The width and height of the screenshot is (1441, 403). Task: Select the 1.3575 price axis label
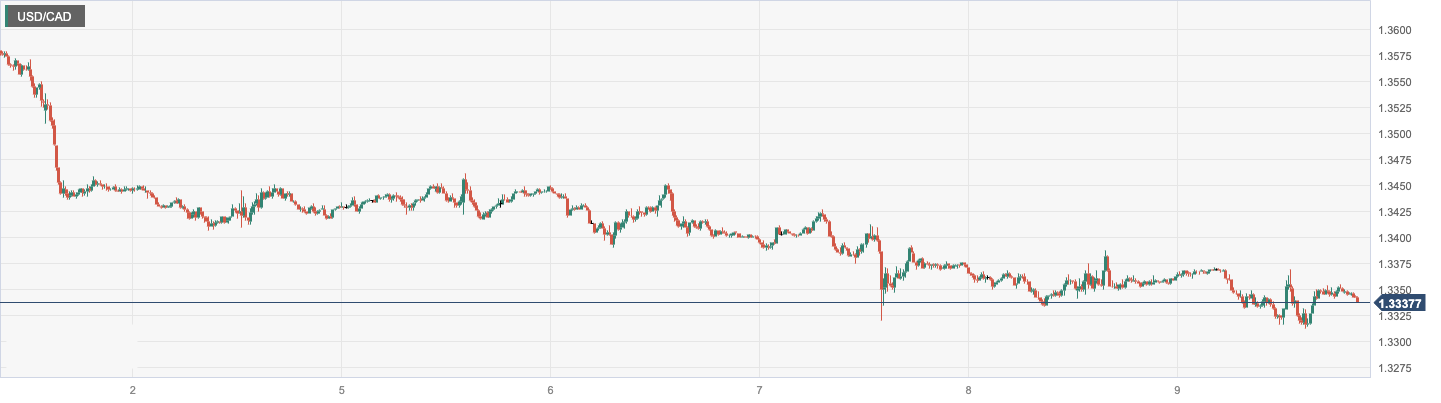(x=1394, y=56)
